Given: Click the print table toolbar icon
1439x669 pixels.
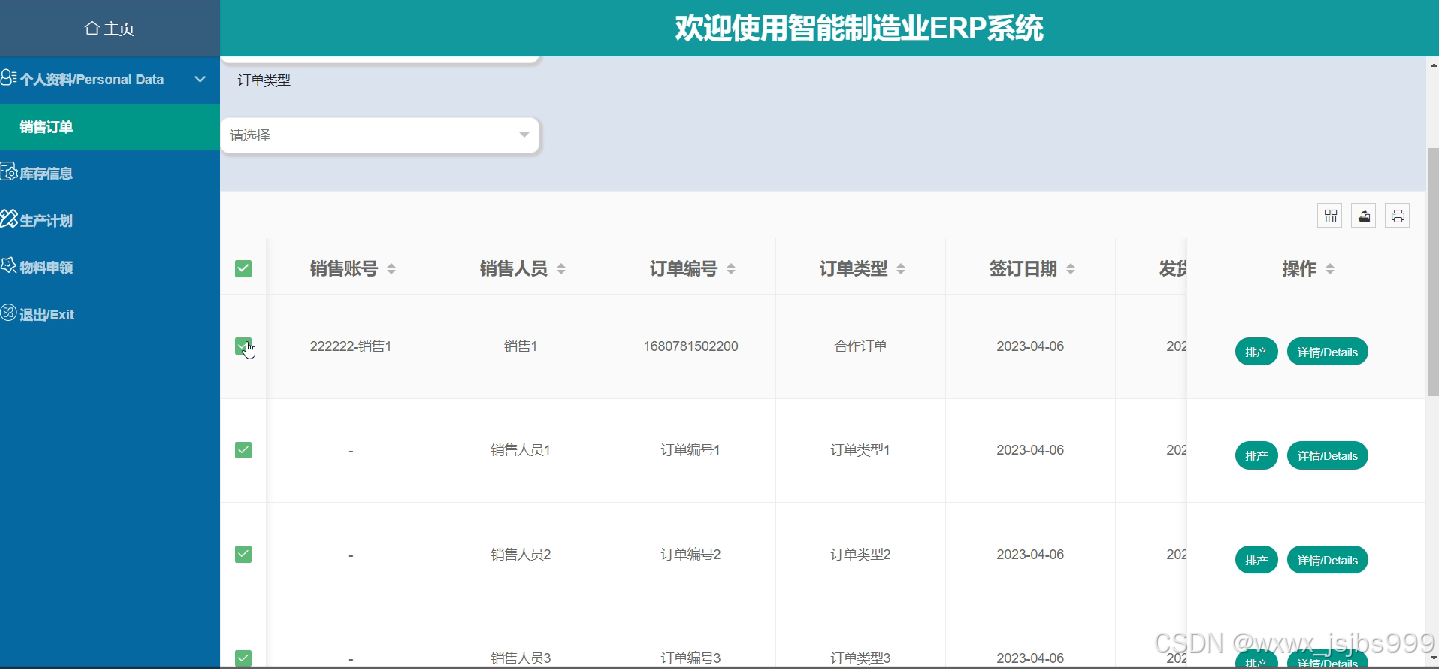Looking at the screenshot, I should [1398, 216].
